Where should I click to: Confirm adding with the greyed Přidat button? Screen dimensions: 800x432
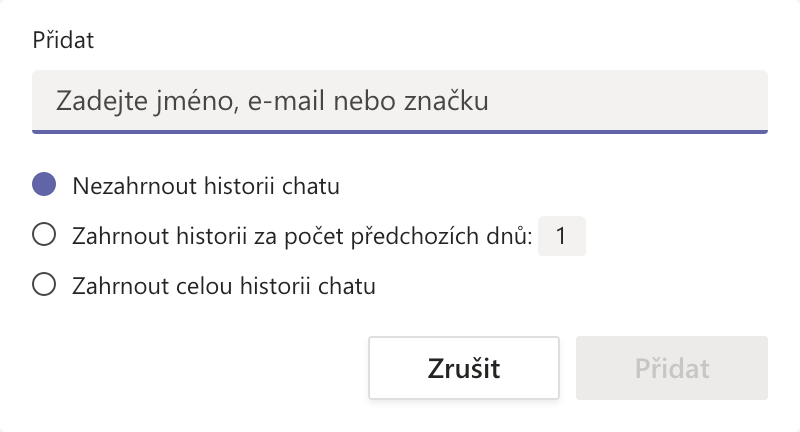671,368
